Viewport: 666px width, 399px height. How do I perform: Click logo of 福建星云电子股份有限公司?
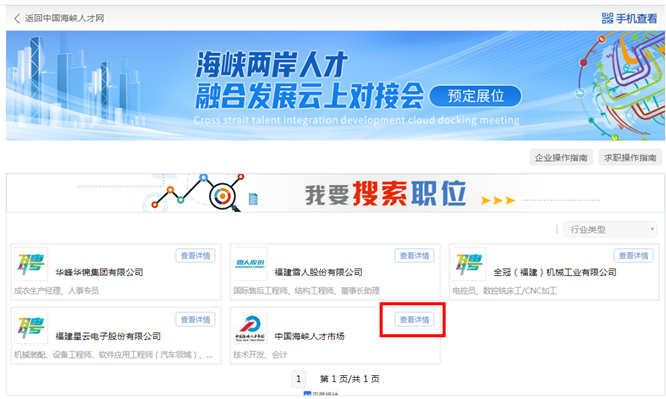tap(31, 328)
